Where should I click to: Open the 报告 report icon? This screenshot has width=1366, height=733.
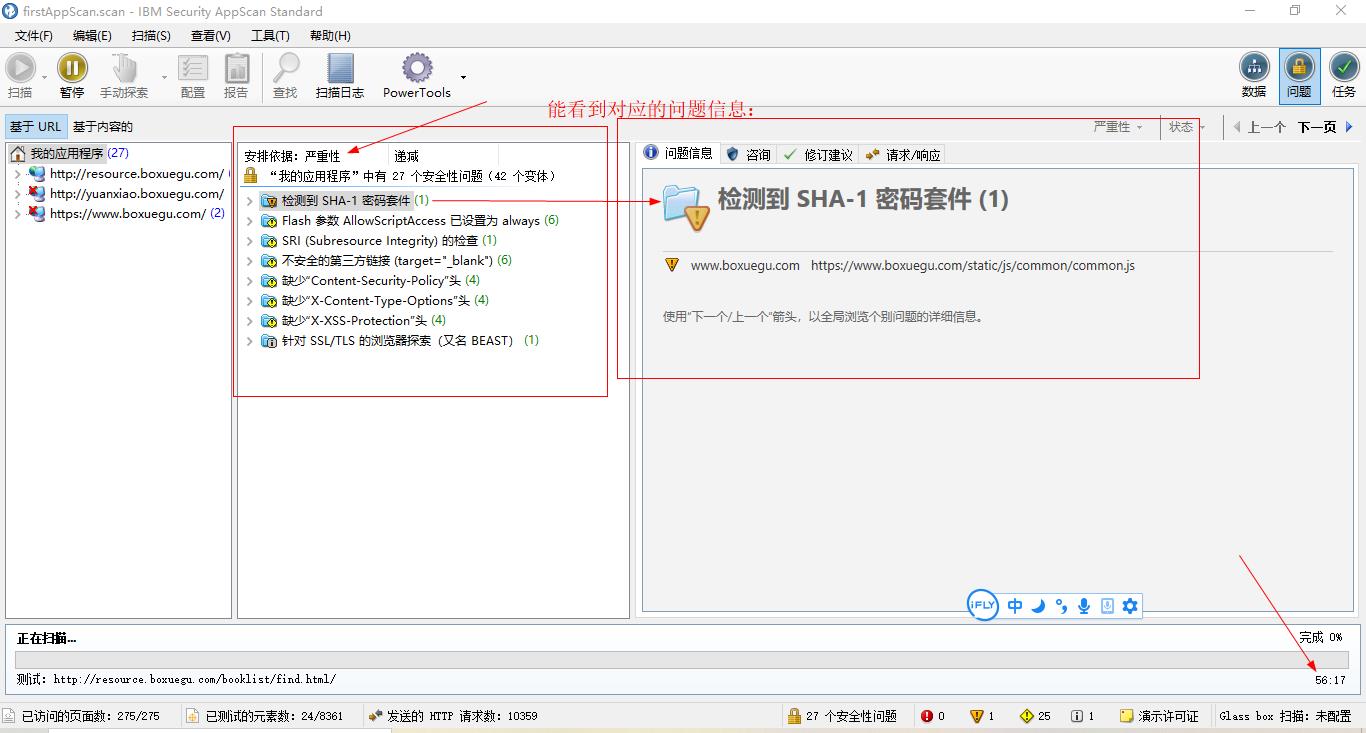tap(236, 68)
